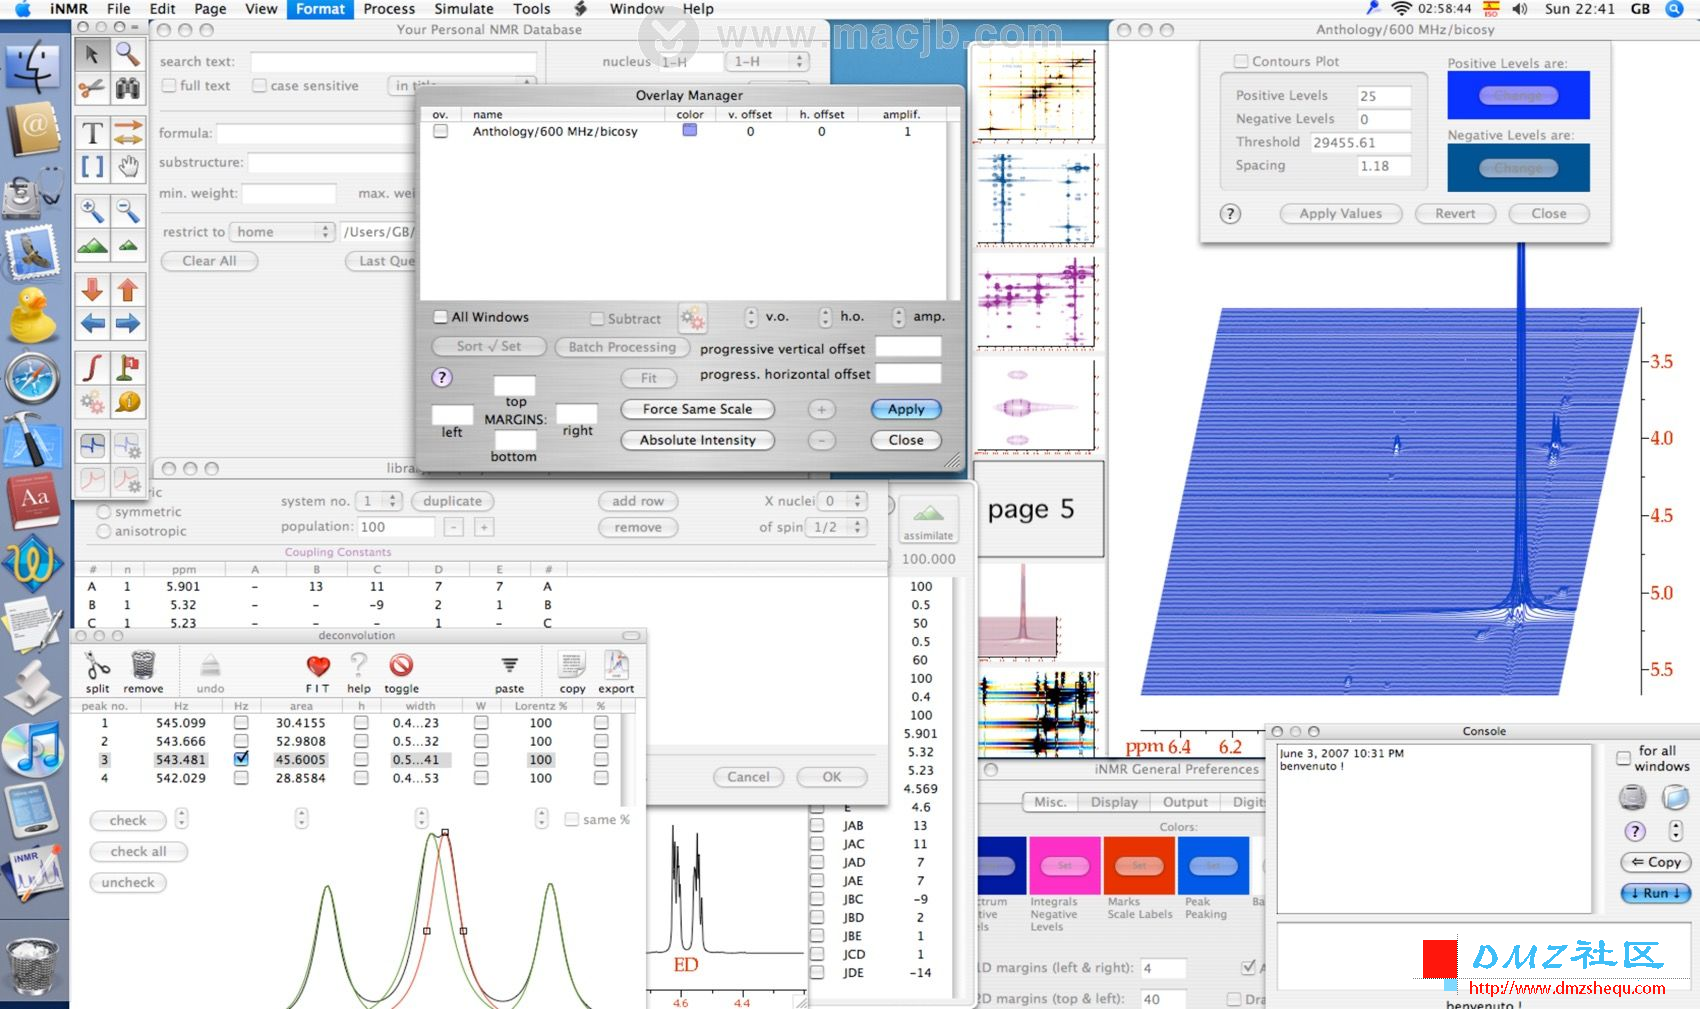This screenshot has height=1009, width=1700.
Task: Uncheck the Hz checkbox for peak 3
Action: 241,759
